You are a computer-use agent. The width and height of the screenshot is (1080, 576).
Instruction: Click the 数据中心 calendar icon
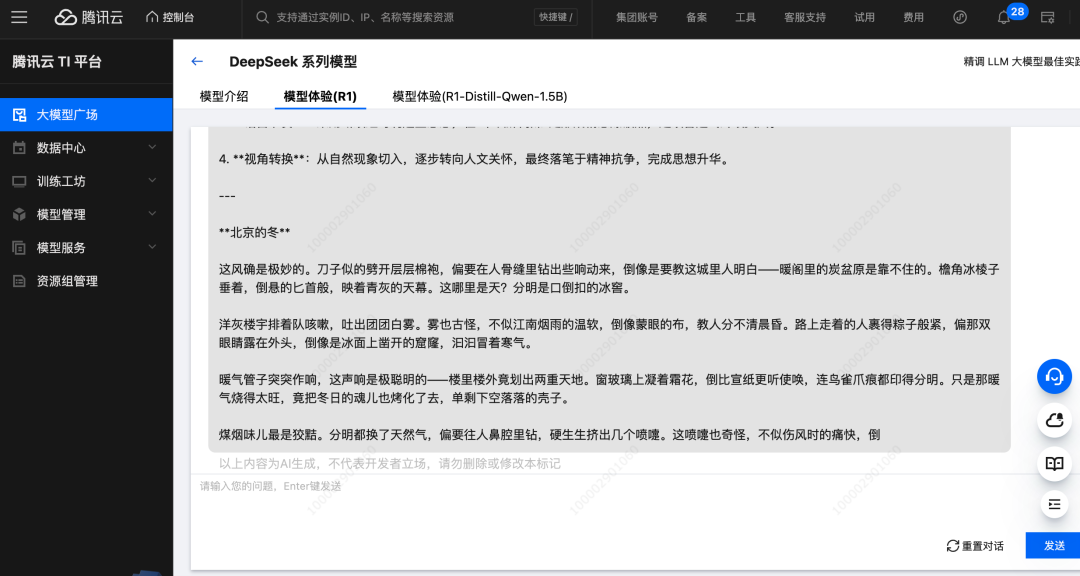(19, 147)
